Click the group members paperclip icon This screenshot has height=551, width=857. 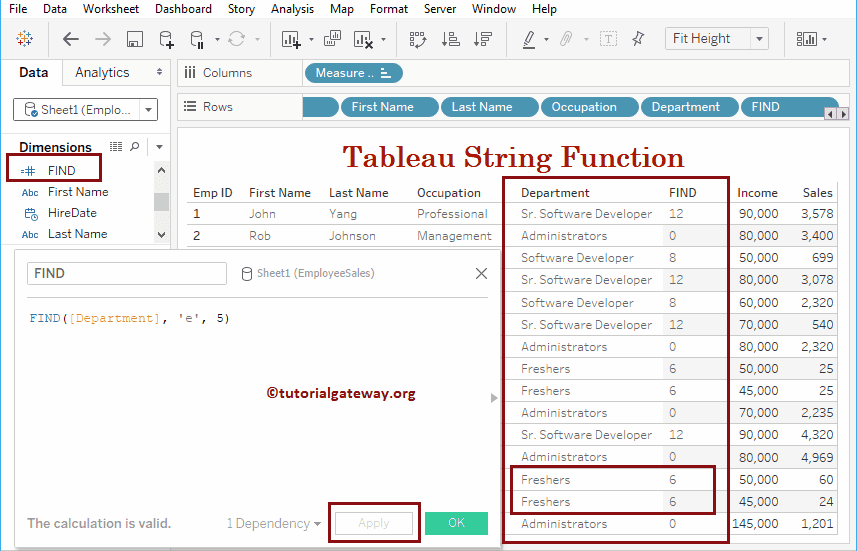point(566,39)
